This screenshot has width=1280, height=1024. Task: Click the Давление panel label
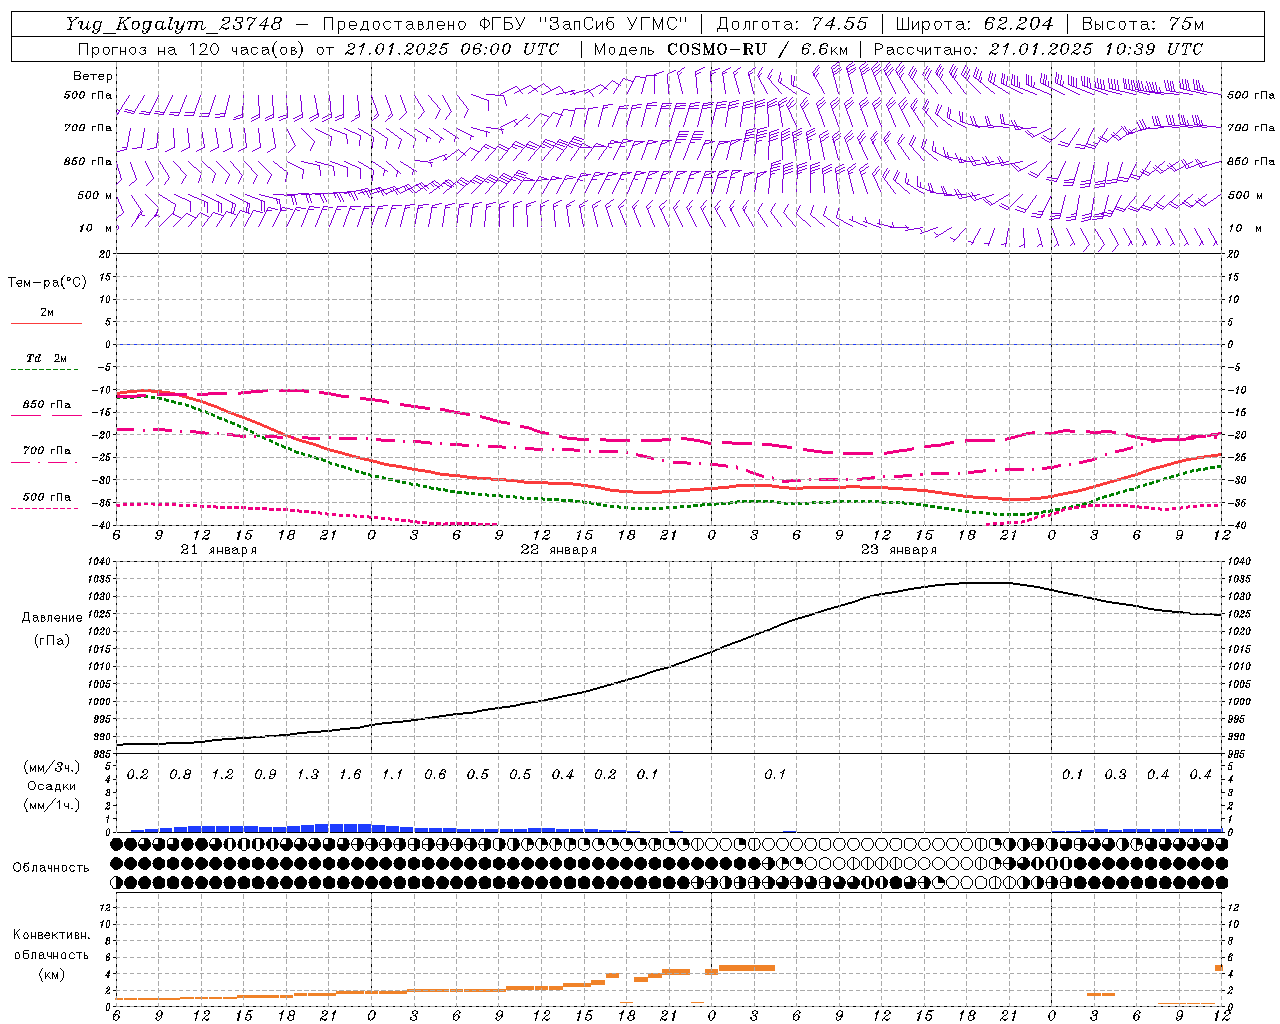(x=52, y=618)
